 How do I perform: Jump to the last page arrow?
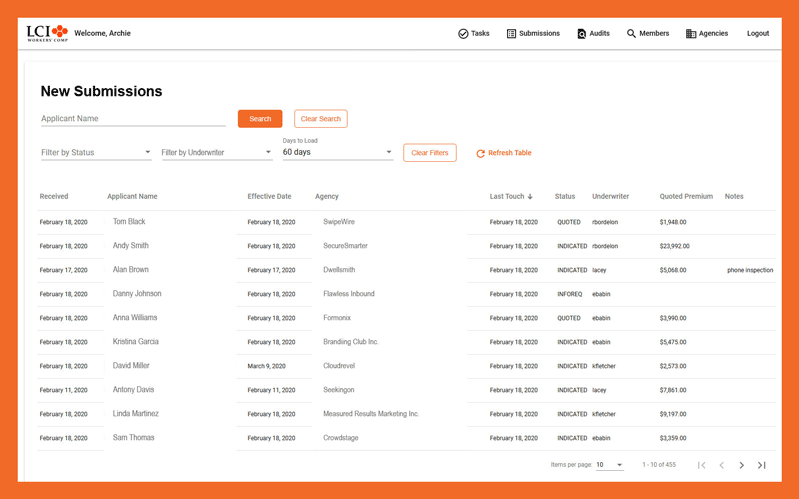pos(761,465)
